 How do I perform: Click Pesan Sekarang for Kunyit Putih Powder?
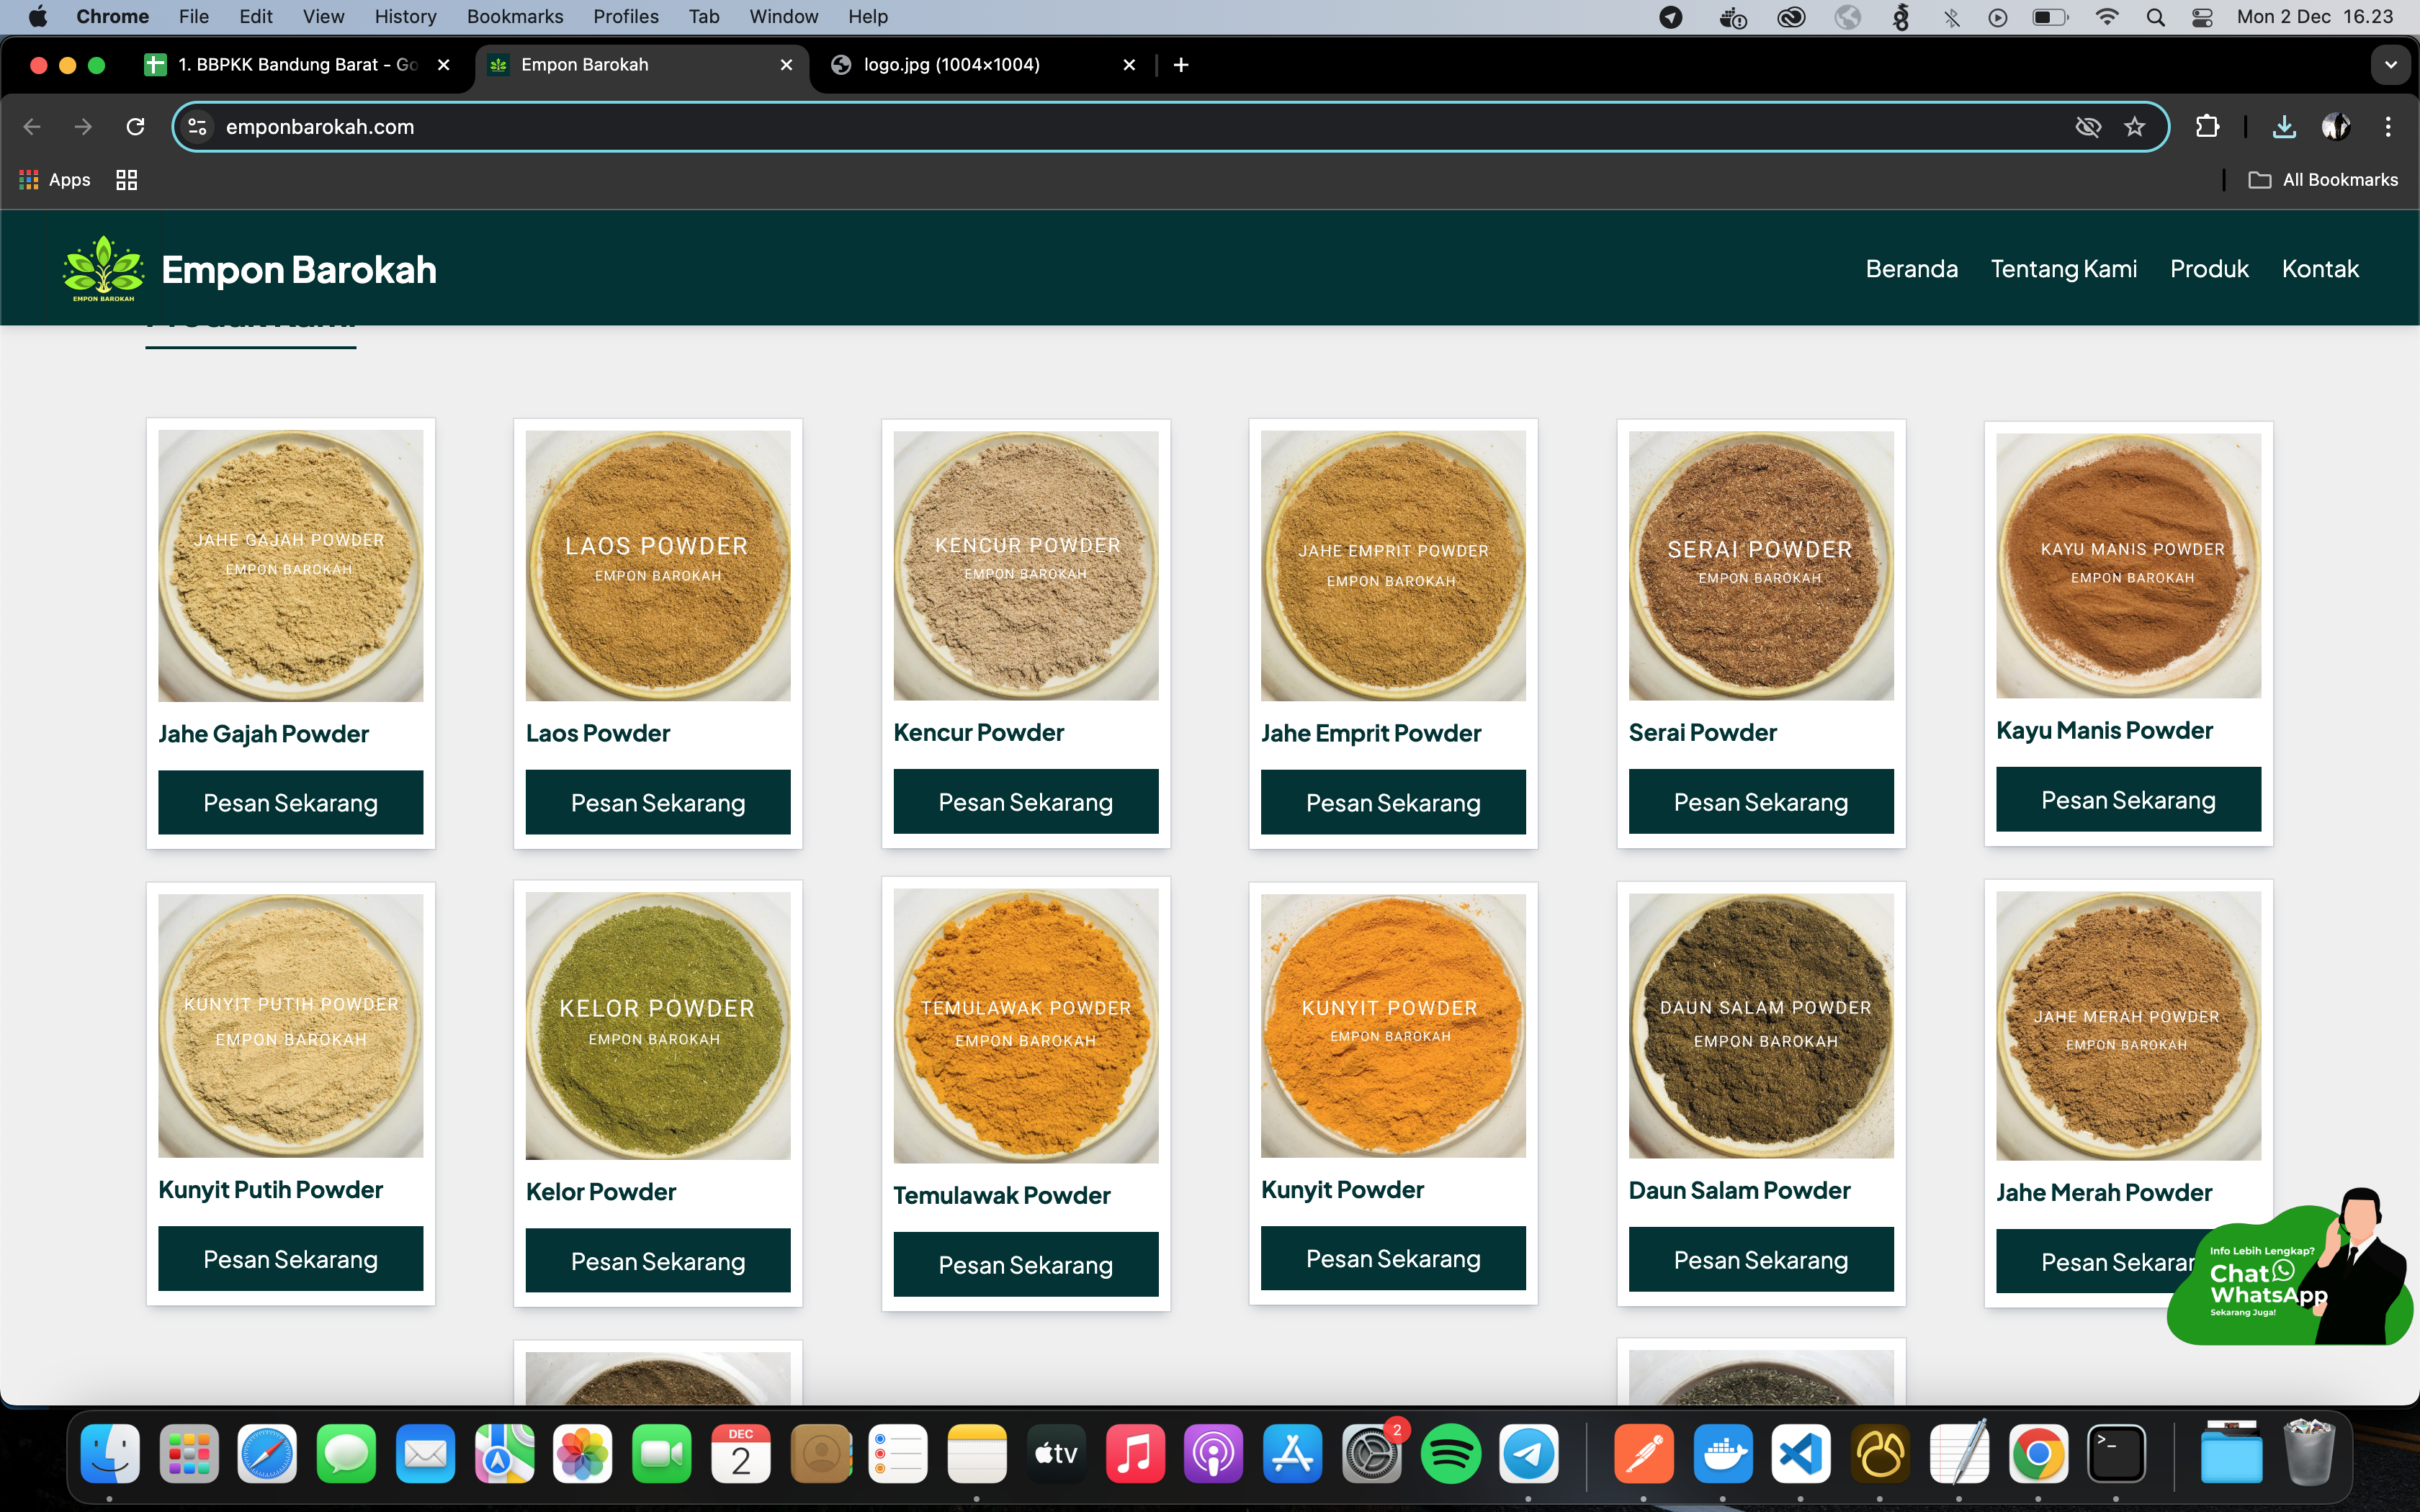point(290,1259)
